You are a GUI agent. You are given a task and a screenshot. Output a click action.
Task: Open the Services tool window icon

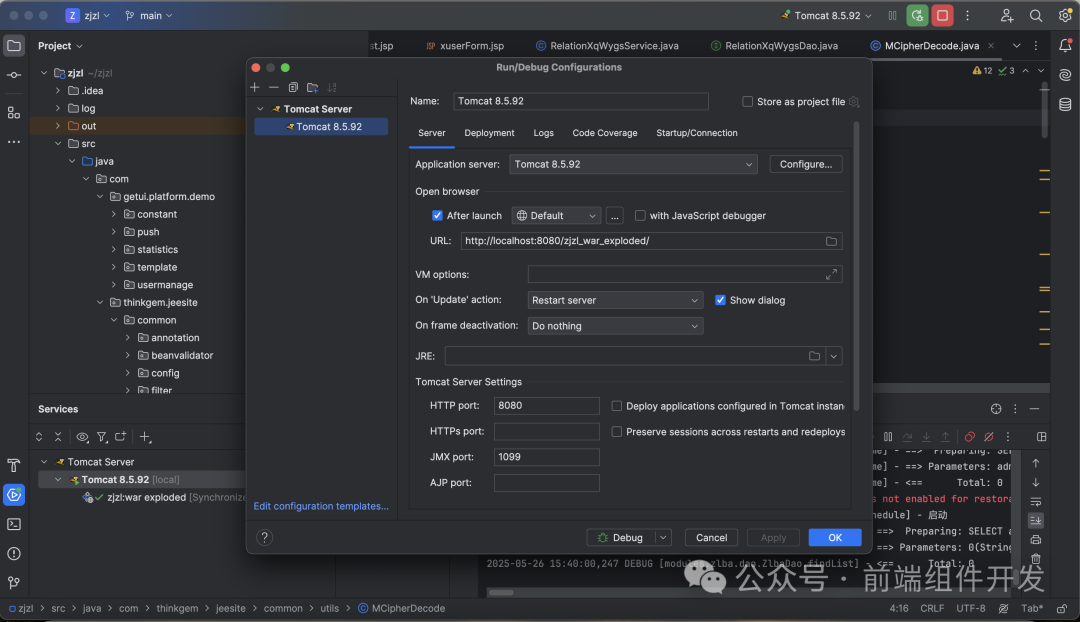click(14, 495)
